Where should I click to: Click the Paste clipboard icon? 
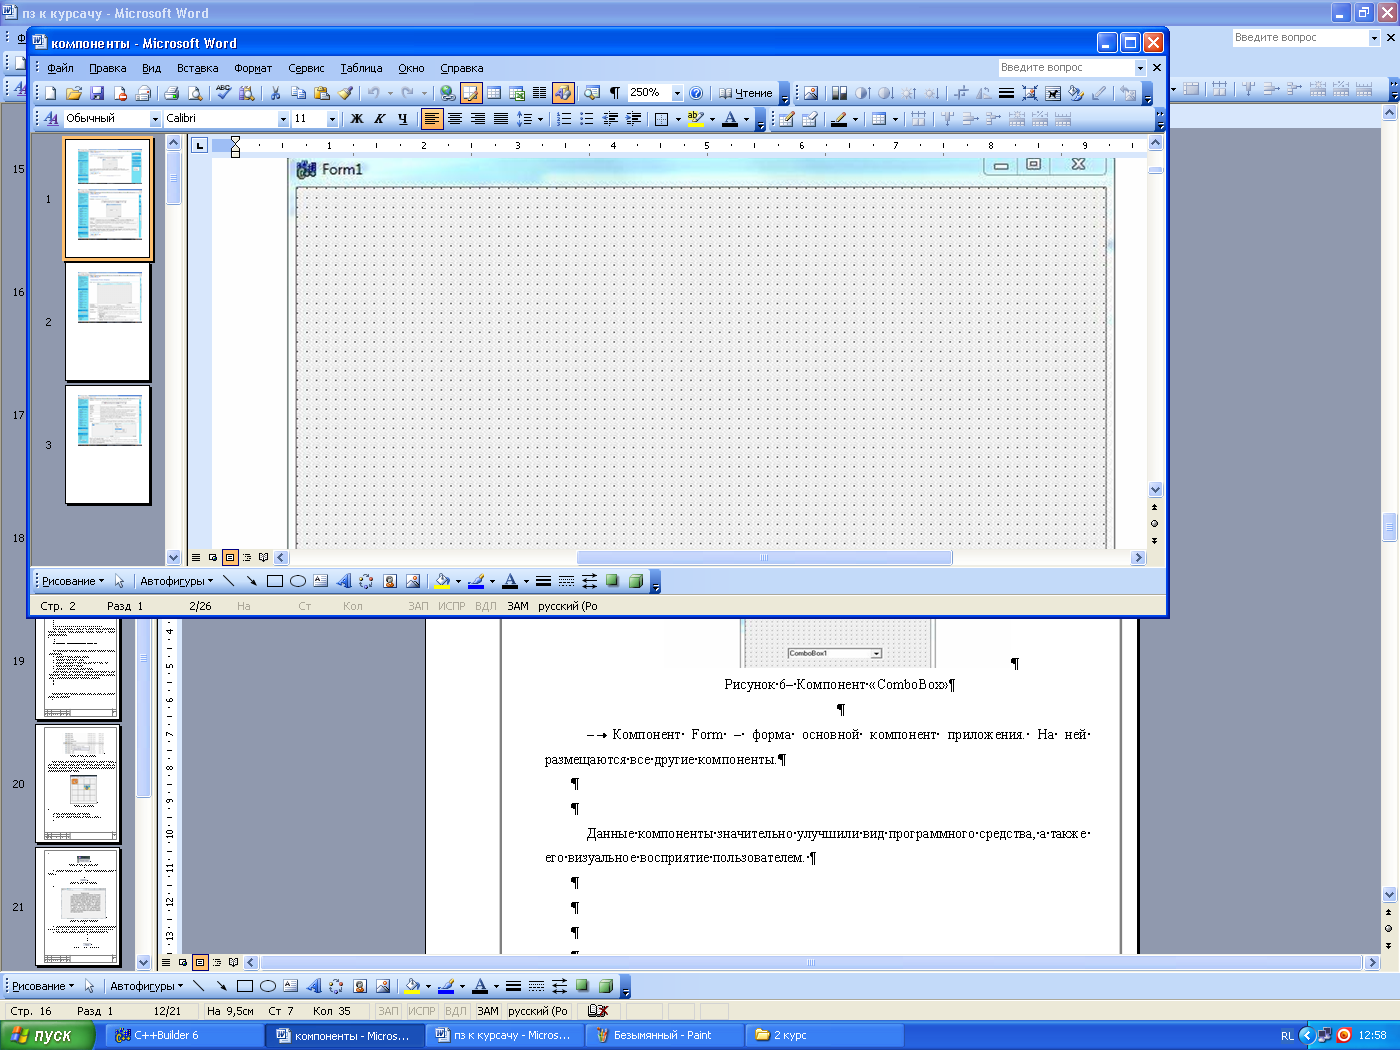pyautogui.click(x=321, y=93)
